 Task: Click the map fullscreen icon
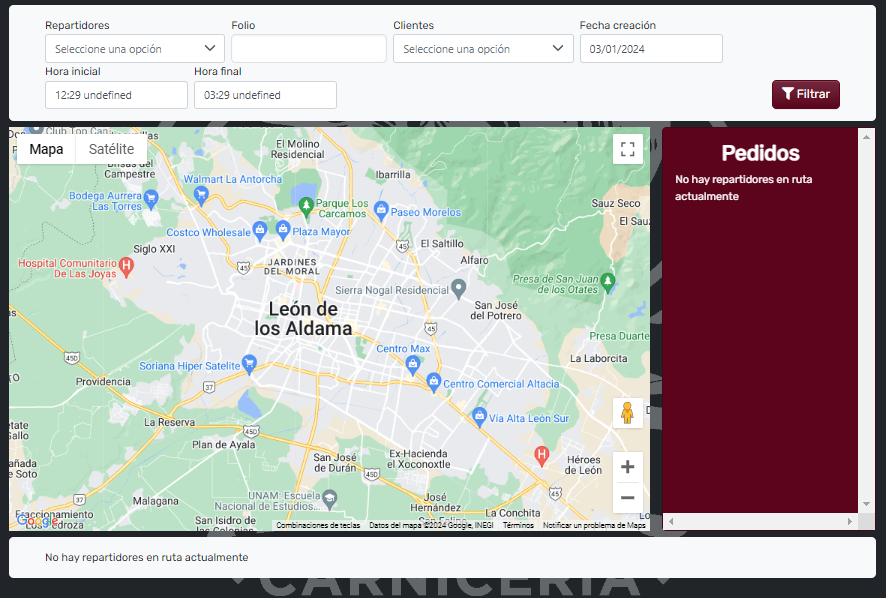(628, 148)
